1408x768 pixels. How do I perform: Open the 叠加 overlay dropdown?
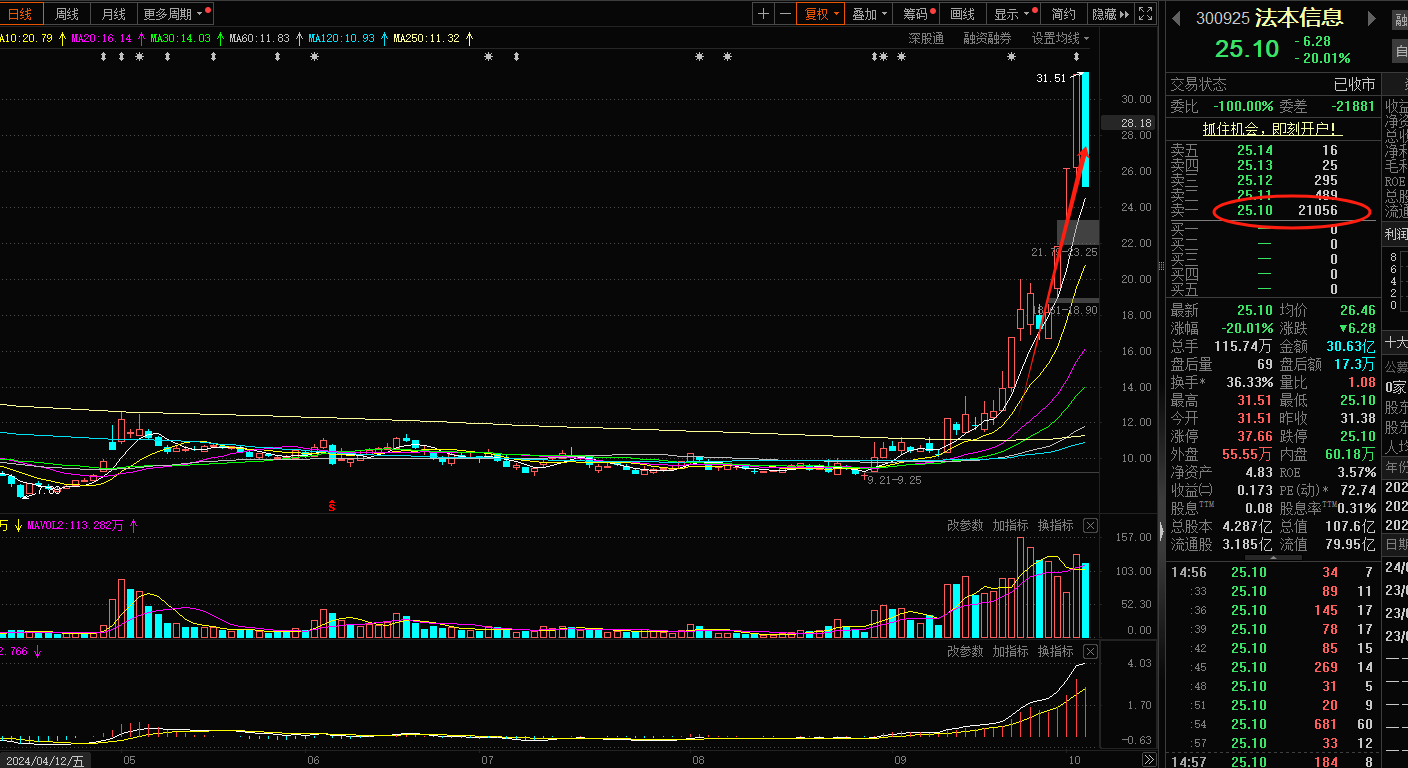(x=869, y=13)
